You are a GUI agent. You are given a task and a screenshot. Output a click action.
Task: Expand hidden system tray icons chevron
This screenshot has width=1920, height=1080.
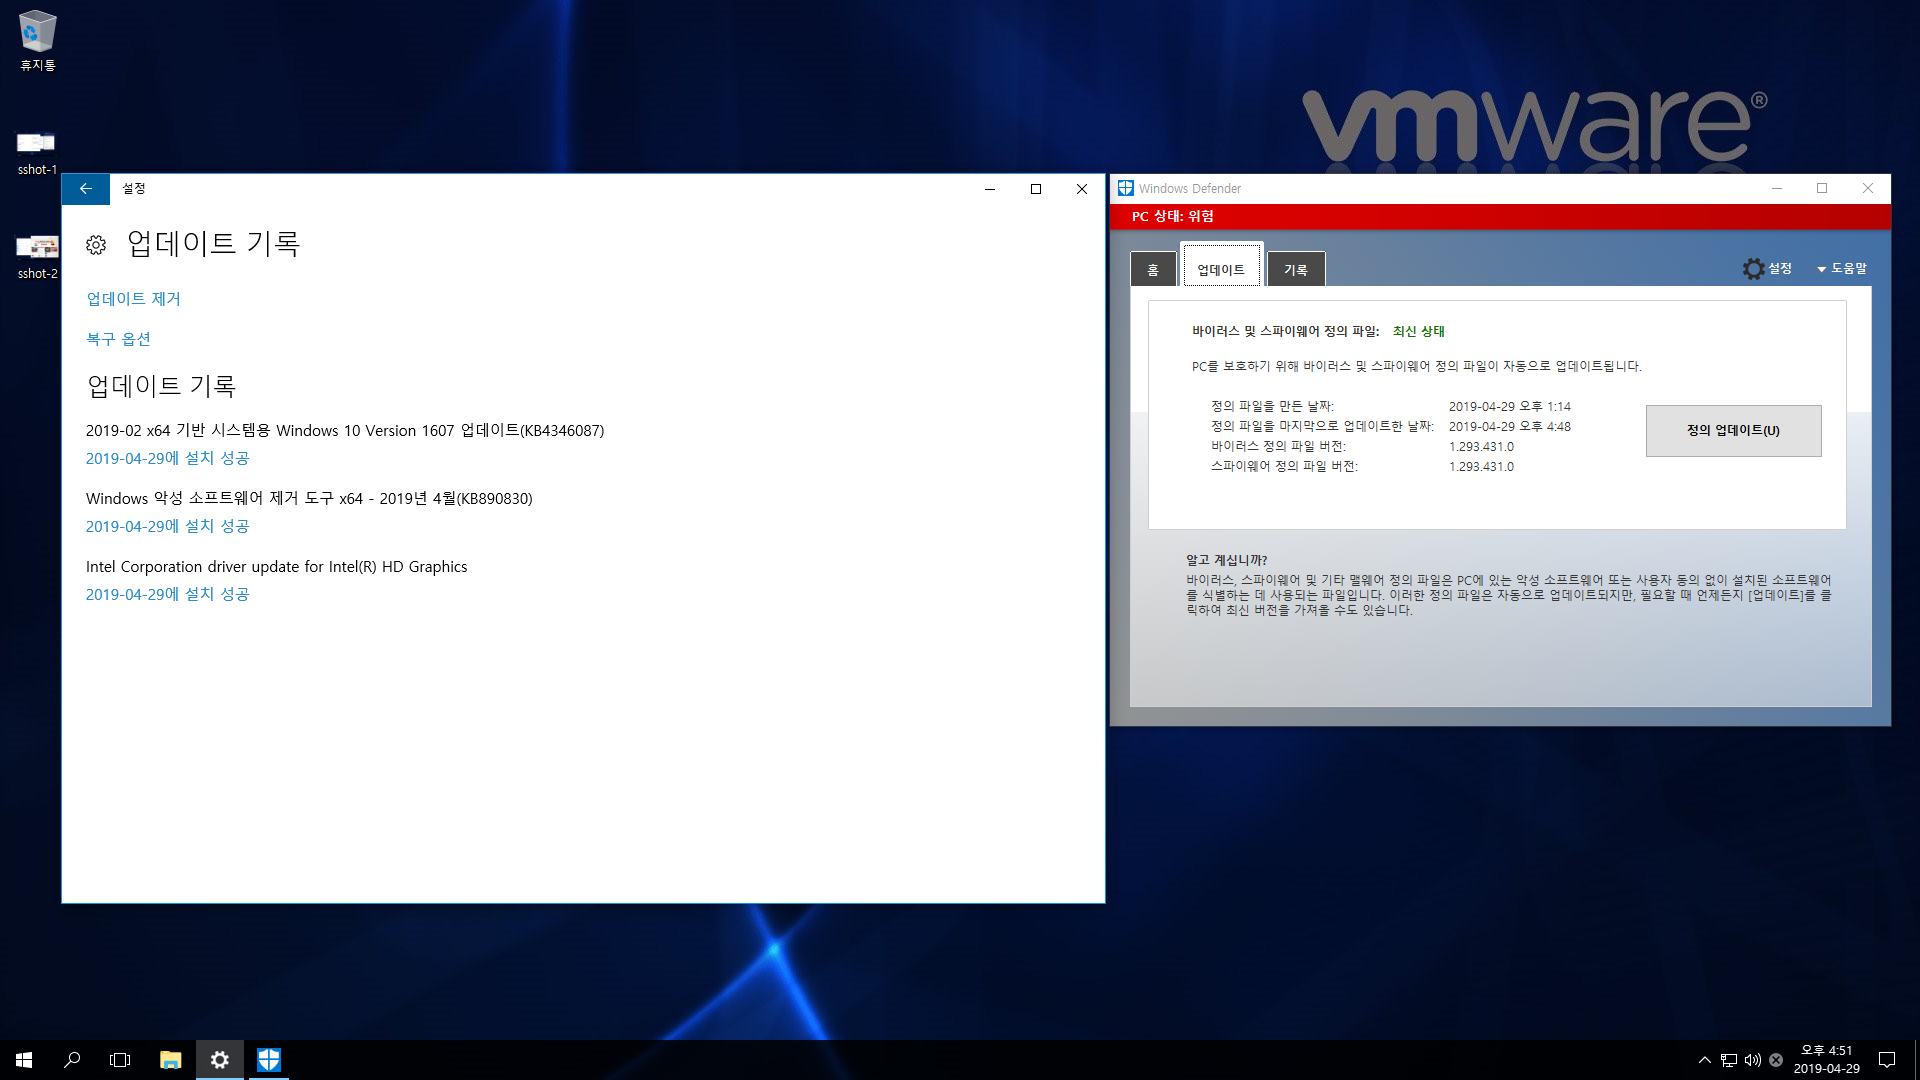pyautogui.click(x=1704, y=1060)
